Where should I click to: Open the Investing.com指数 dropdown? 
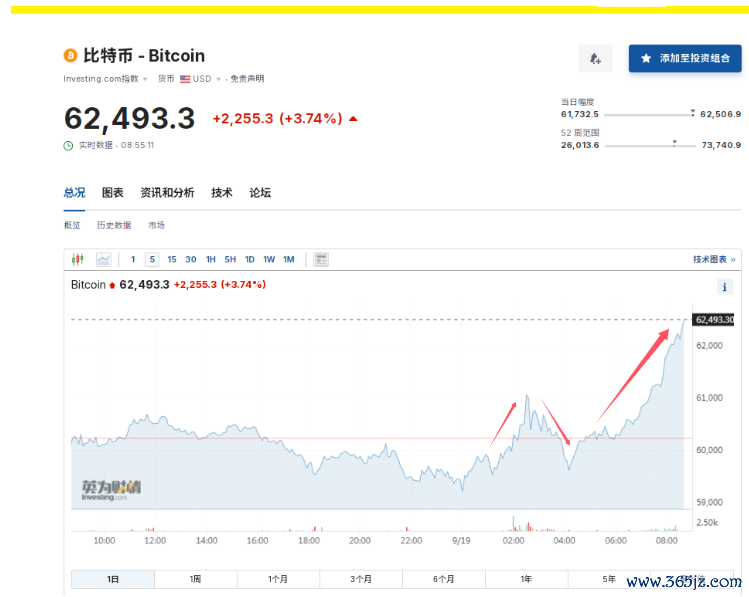[x=106, y=79]
